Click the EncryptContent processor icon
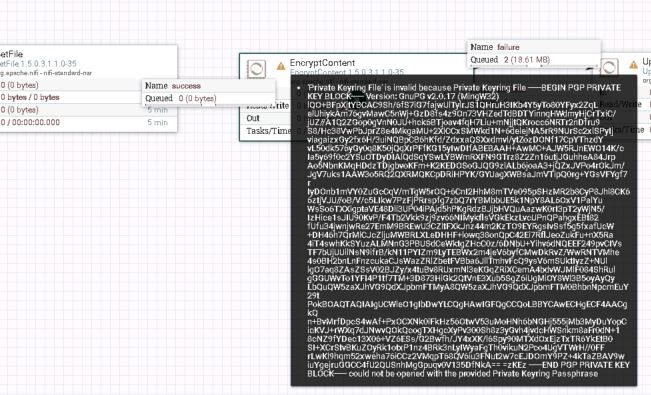 [256, 69]
